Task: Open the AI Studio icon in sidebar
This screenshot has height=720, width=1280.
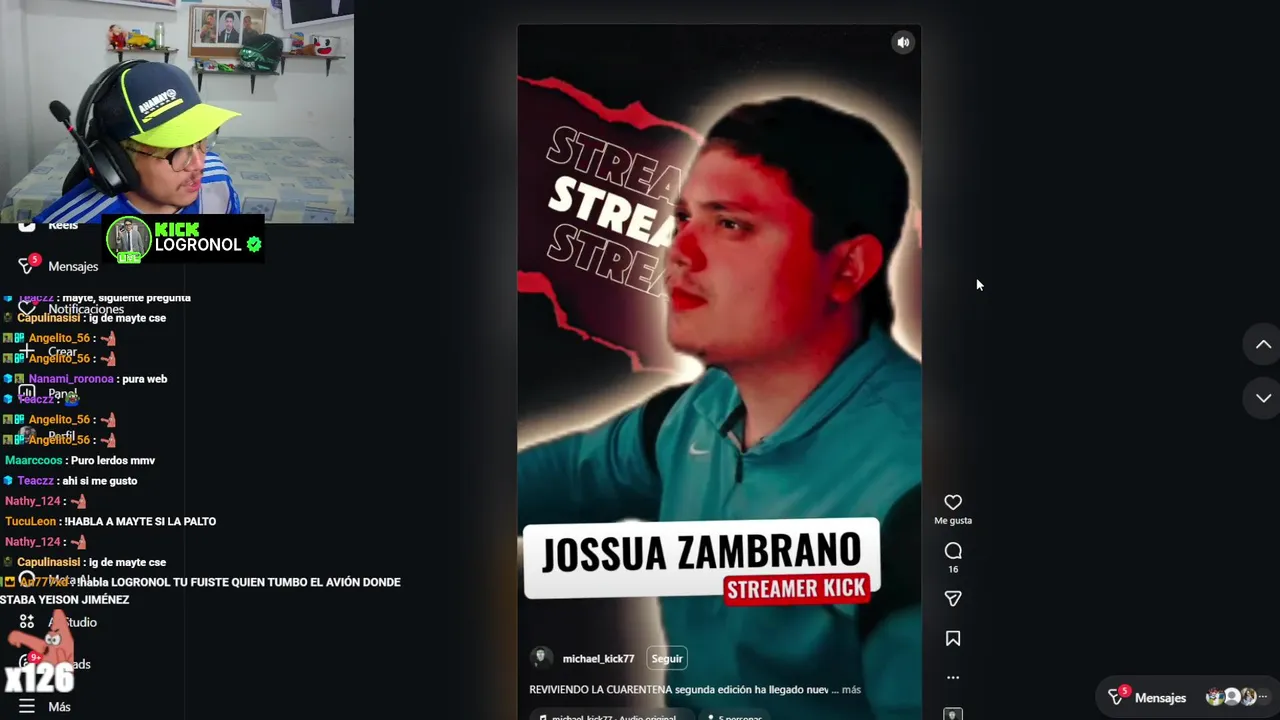Action: [27, 621]
